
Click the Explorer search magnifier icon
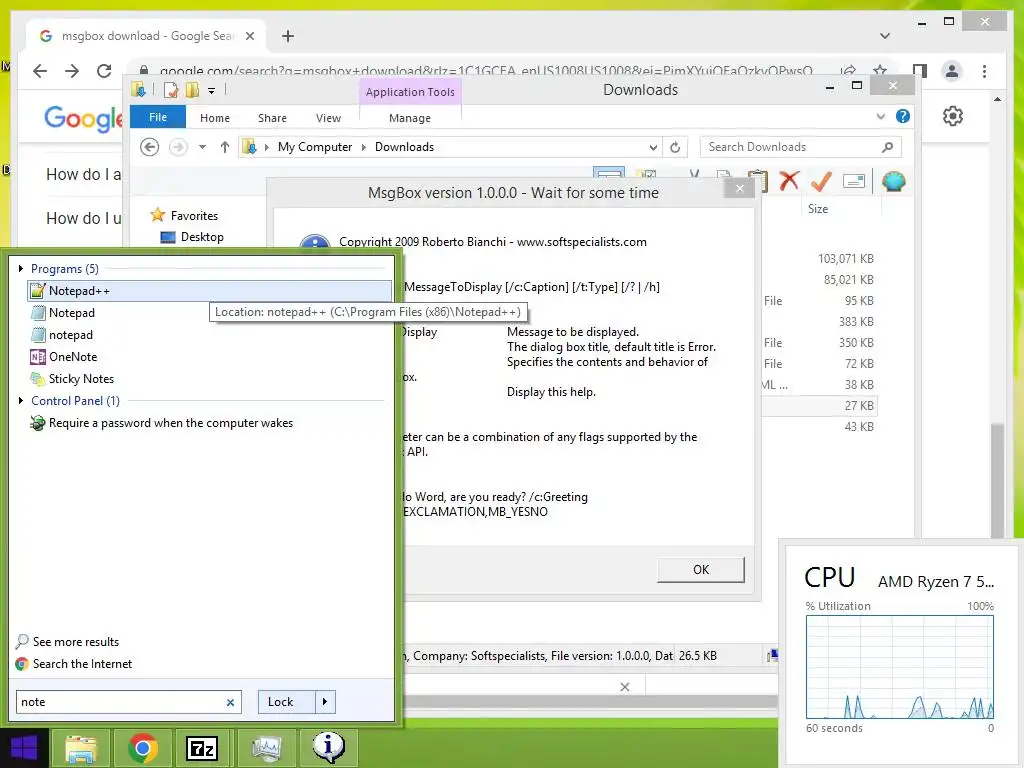click(887, 147)
